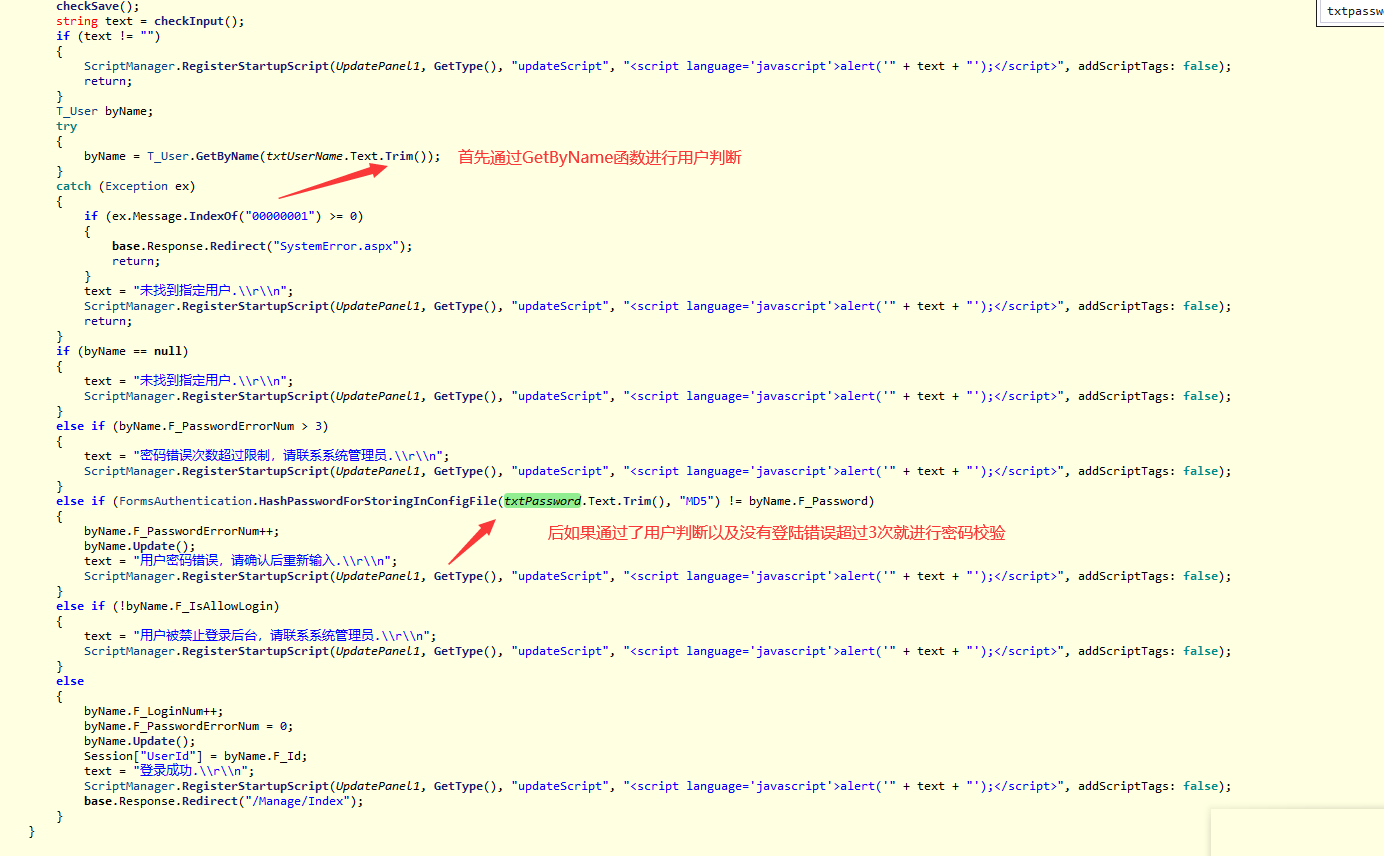Image resolution: width=1384 pixels, height=856 pixels.
Task: Click the txtpassw search box
Action: pos(1352,11)
